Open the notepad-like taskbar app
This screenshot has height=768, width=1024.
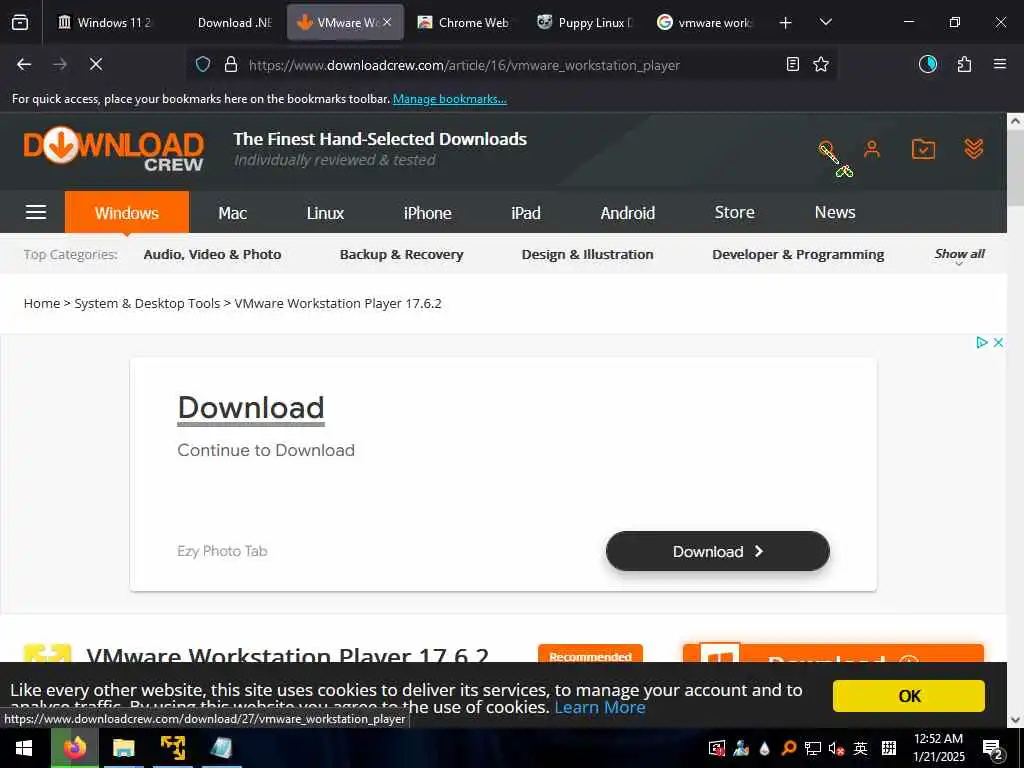222,748
